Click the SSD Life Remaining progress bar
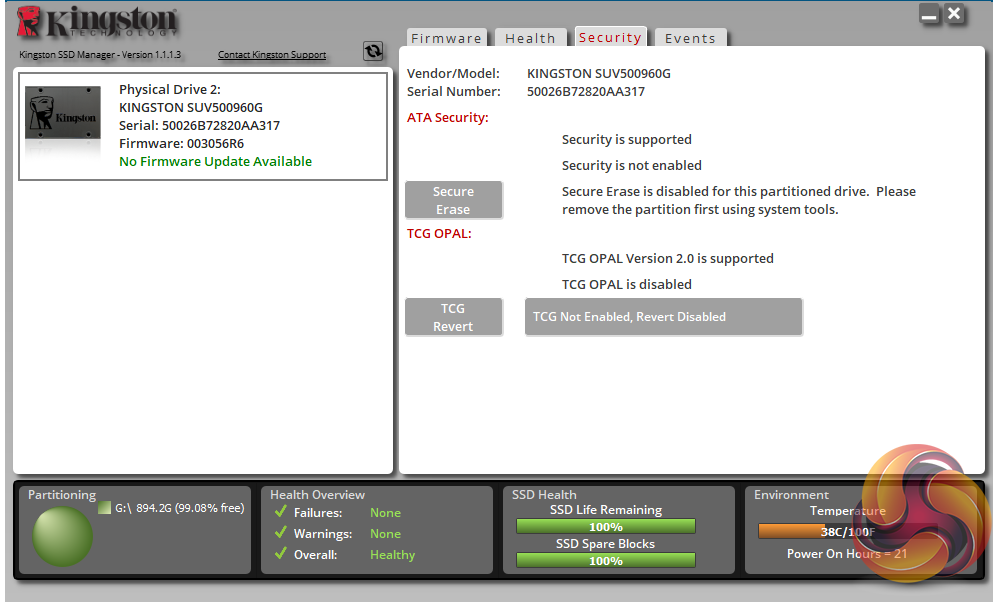Viewport: 998px width, 602px height. pos(605,526)
